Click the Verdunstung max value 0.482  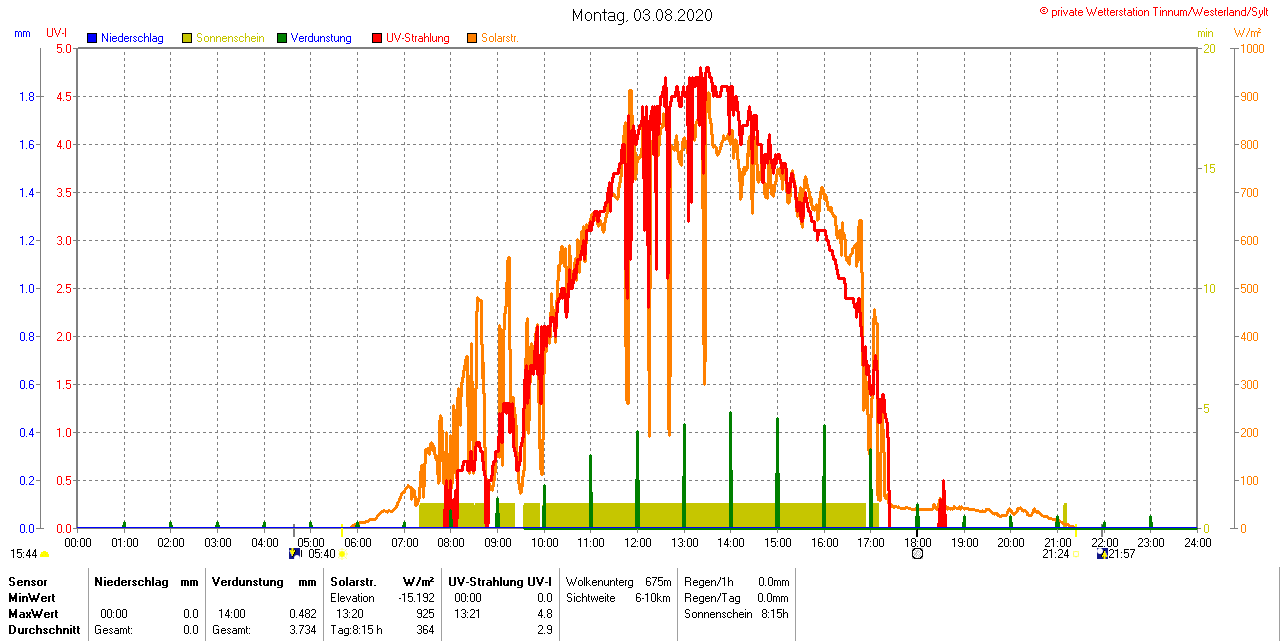coord(302,613)
